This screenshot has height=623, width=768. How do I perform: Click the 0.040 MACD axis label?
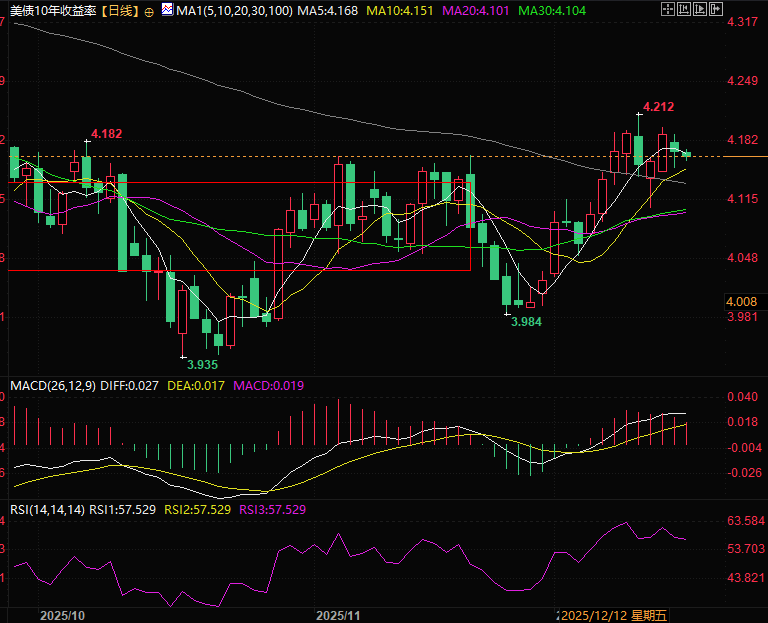[743, 397]
